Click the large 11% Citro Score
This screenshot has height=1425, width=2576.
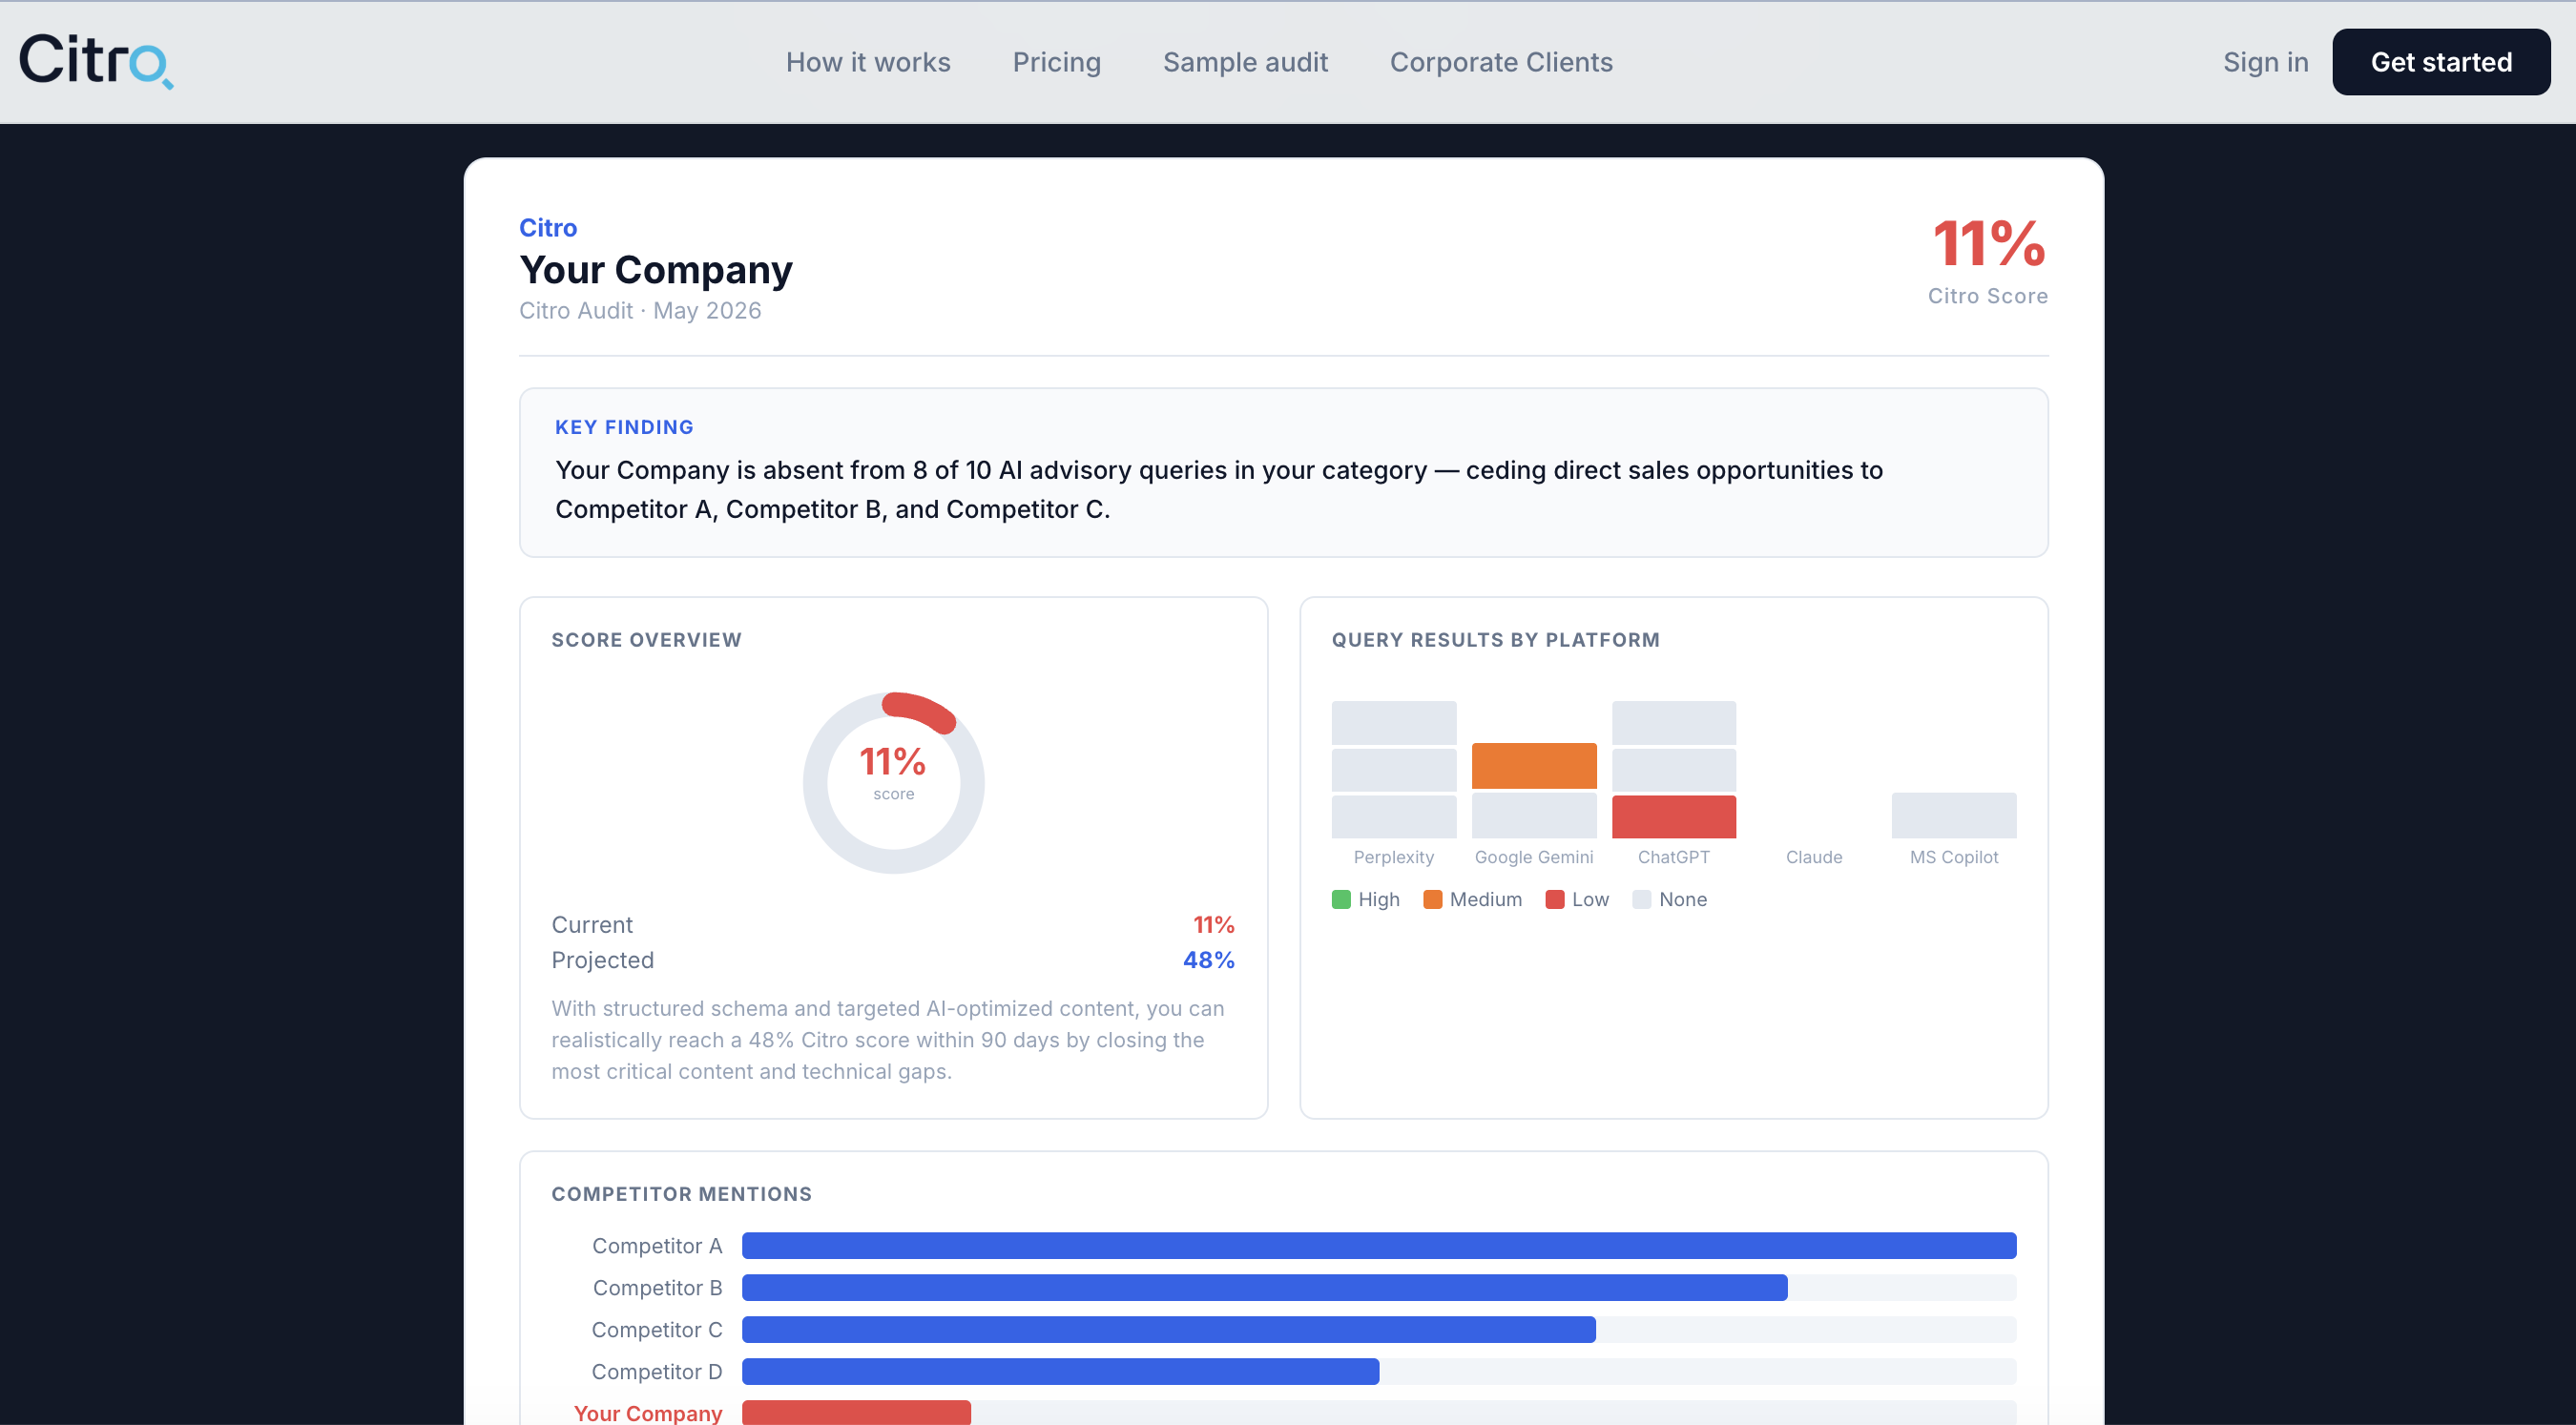(x=1989, y=243)
